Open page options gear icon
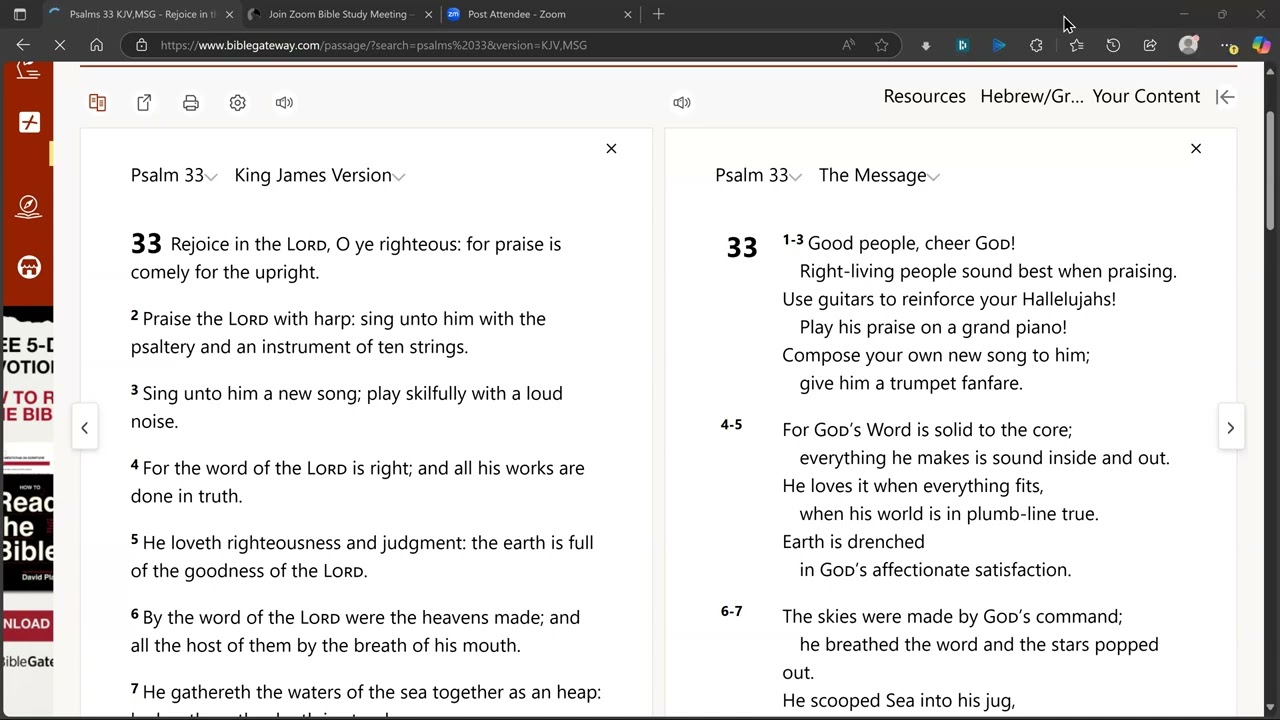This screenshot has width=1280, height=720. click(x=237, y=103)
